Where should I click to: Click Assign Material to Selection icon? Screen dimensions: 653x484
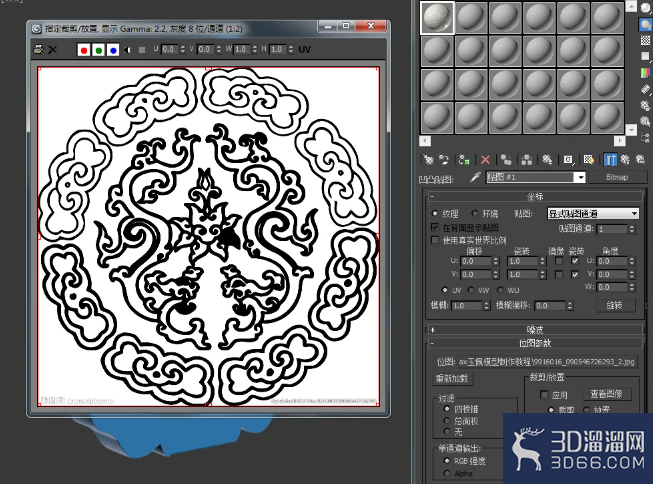(464, 160)
